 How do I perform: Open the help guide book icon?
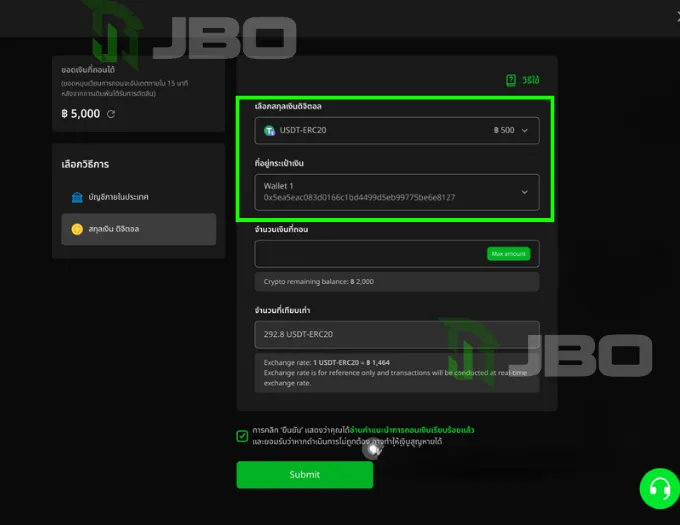511,80
